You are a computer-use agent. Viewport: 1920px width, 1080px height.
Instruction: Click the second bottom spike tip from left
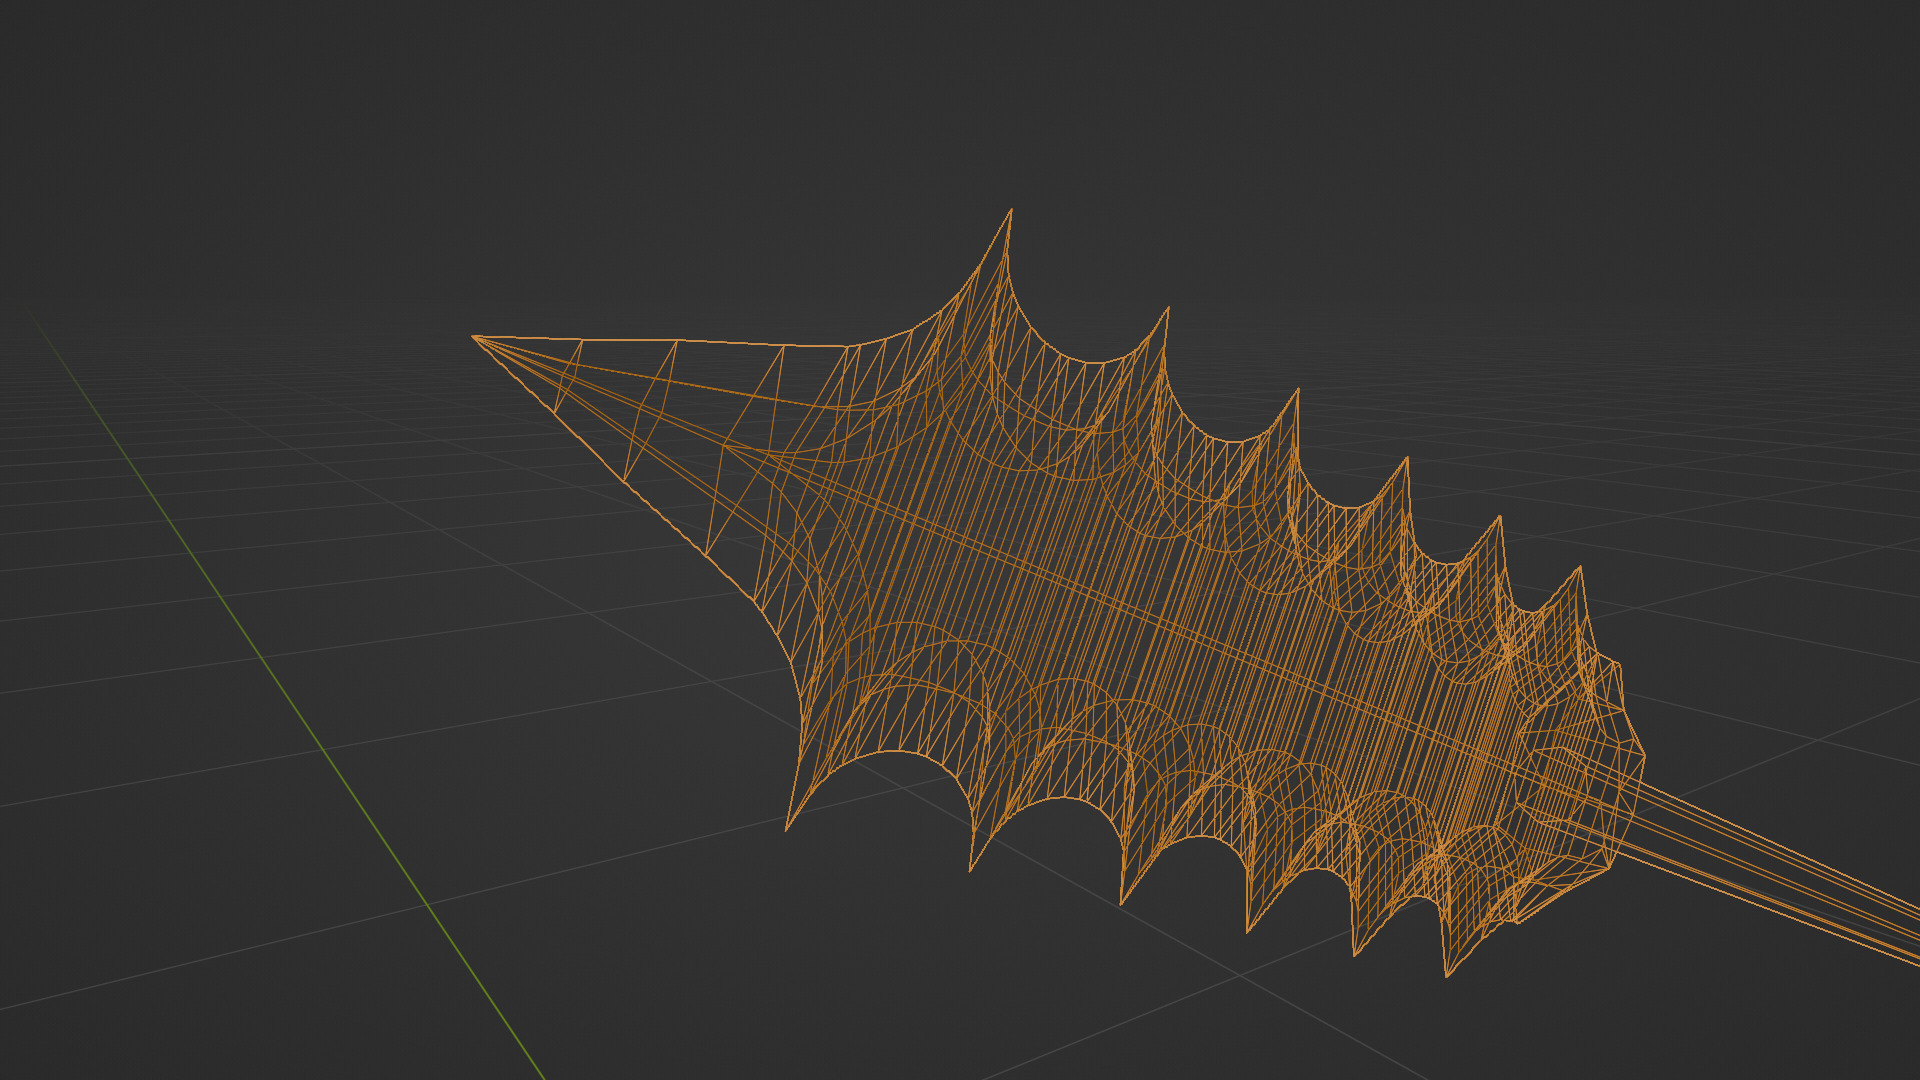pyautogui.click(x=971, y=869)
